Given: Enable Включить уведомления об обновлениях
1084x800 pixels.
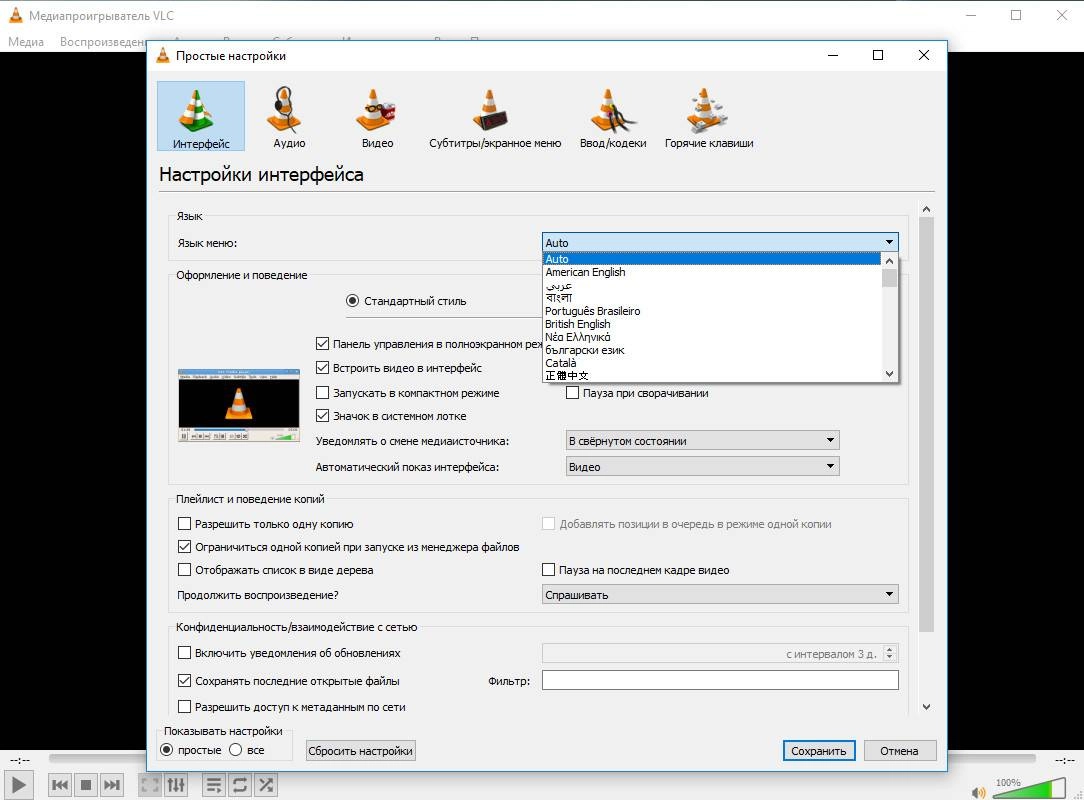Looking at the screenshot, I should click(x=185, y=653).
